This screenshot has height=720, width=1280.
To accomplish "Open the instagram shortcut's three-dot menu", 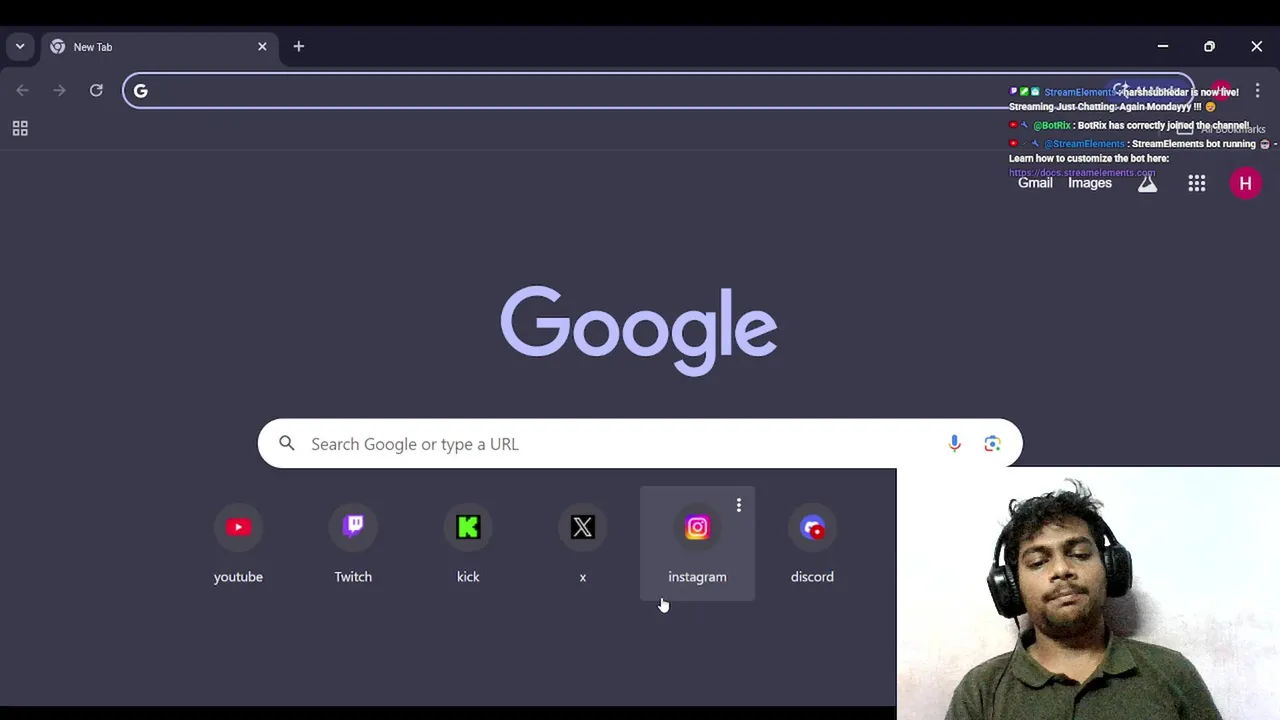I will pyautogui.click(x=739, y=506).
